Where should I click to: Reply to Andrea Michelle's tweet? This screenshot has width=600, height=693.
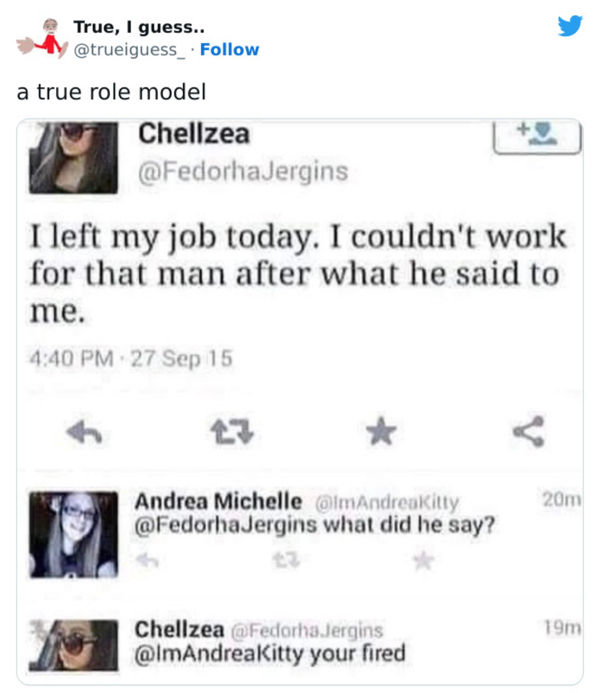pyautogui.click(x=146, y=565)
